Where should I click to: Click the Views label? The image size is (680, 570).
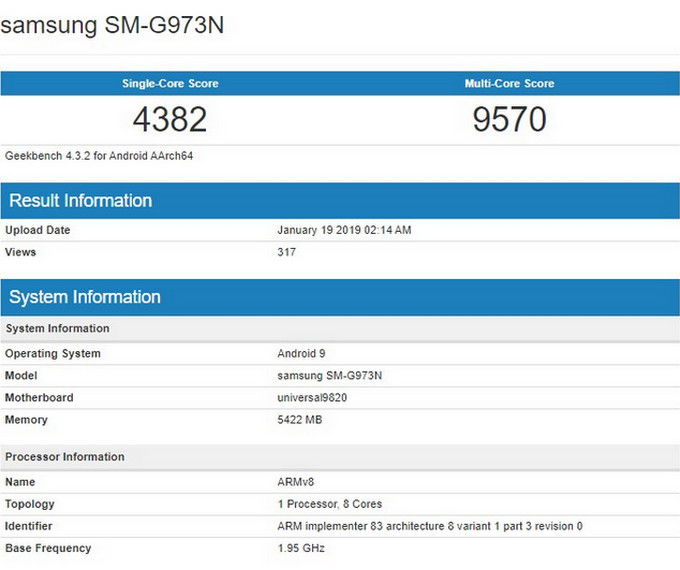coord(20,252)
